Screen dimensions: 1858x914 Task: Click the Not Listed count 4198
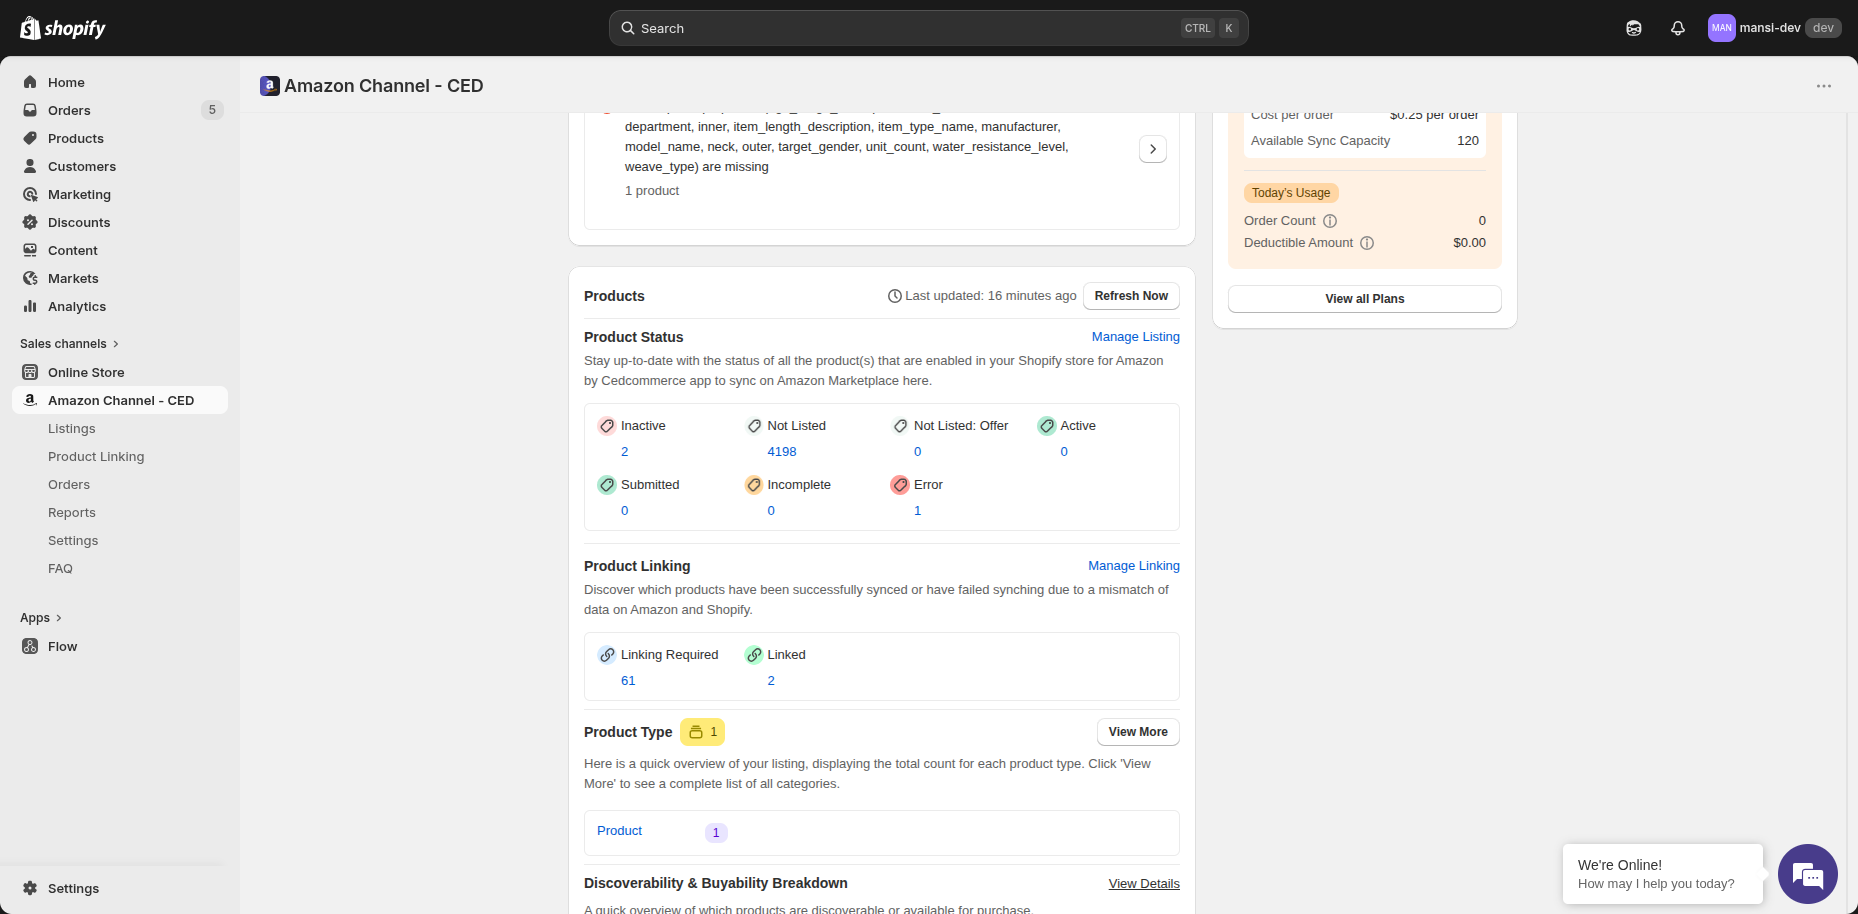pos(782,452)
